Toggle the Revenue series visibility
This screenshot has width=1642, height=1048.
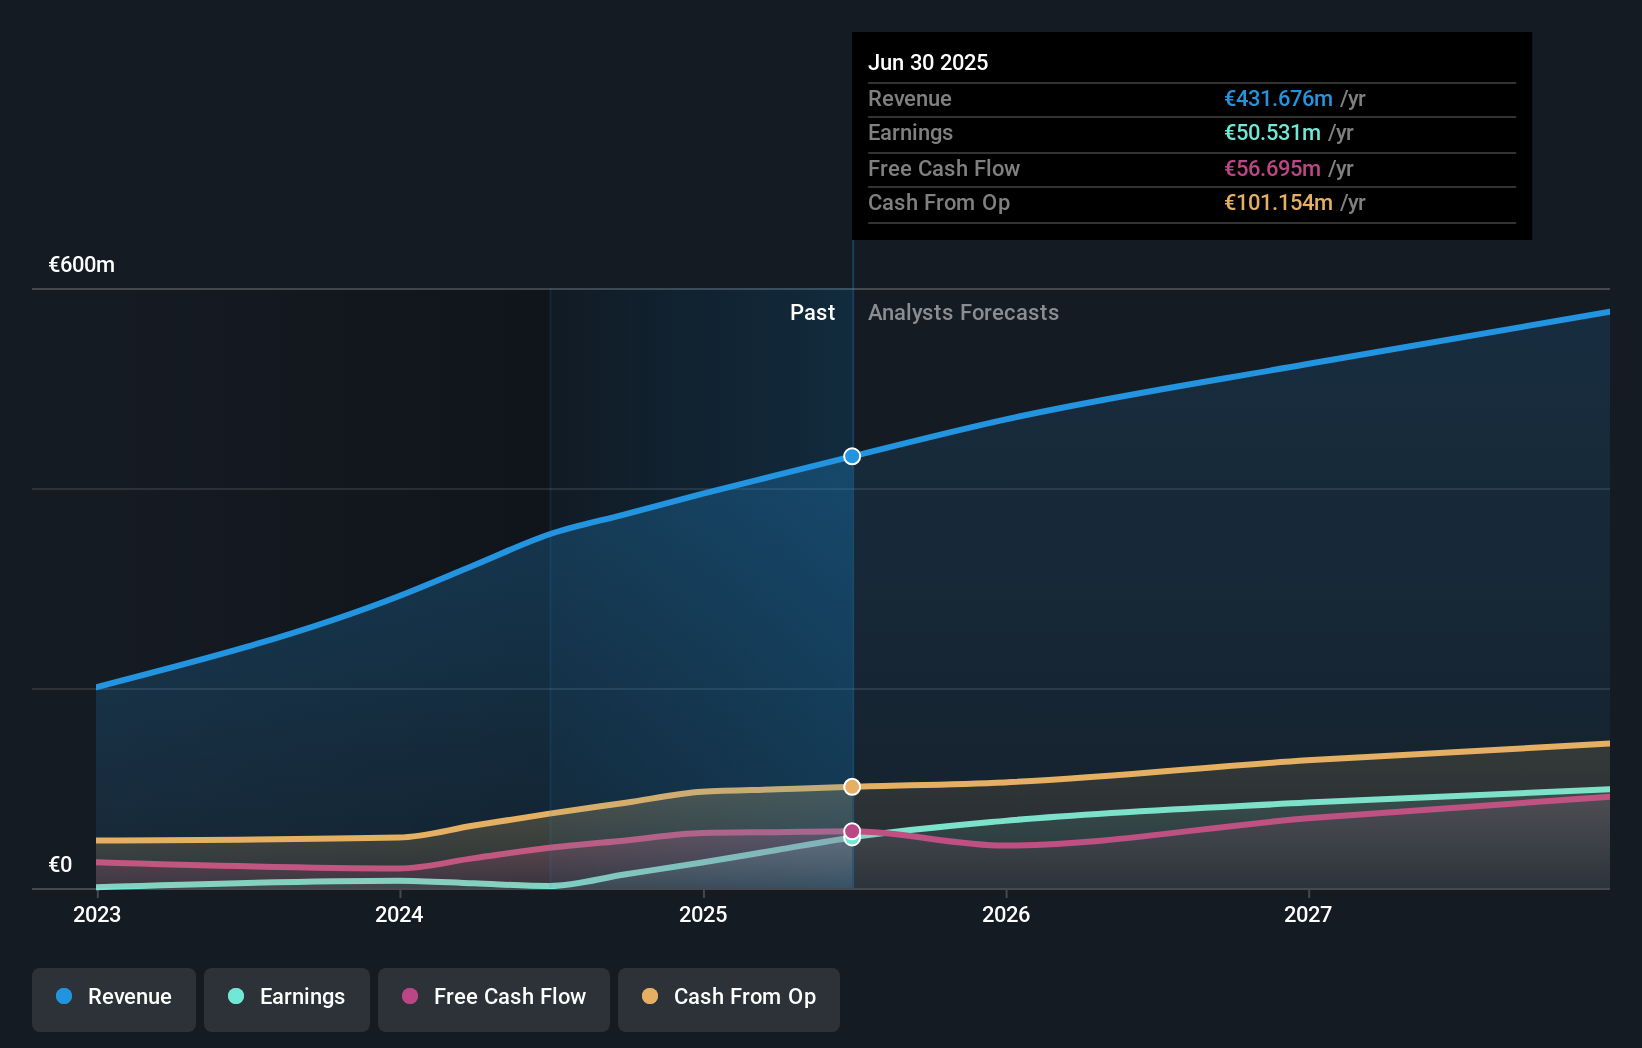(113, 999)
